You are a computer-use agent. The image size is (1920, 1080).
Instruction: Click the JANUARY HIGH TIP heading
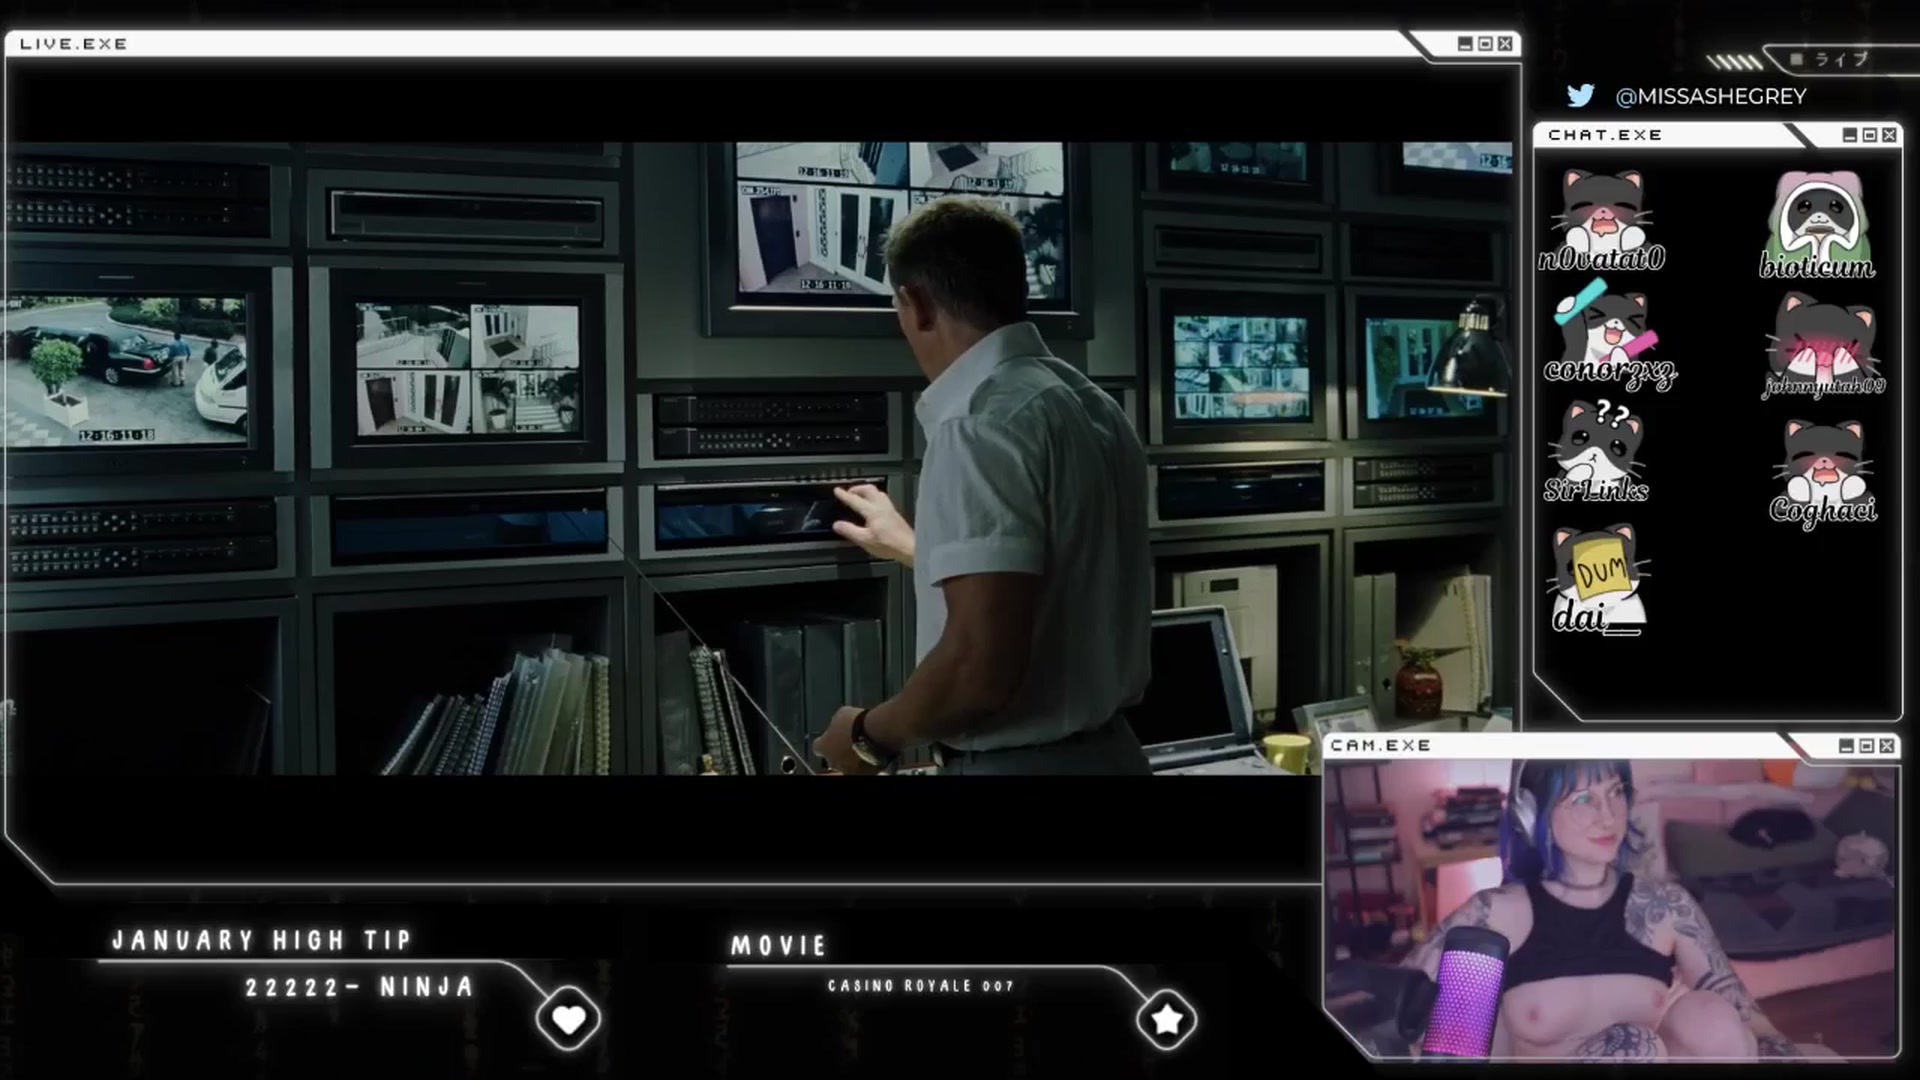click(x=262, y=940)
